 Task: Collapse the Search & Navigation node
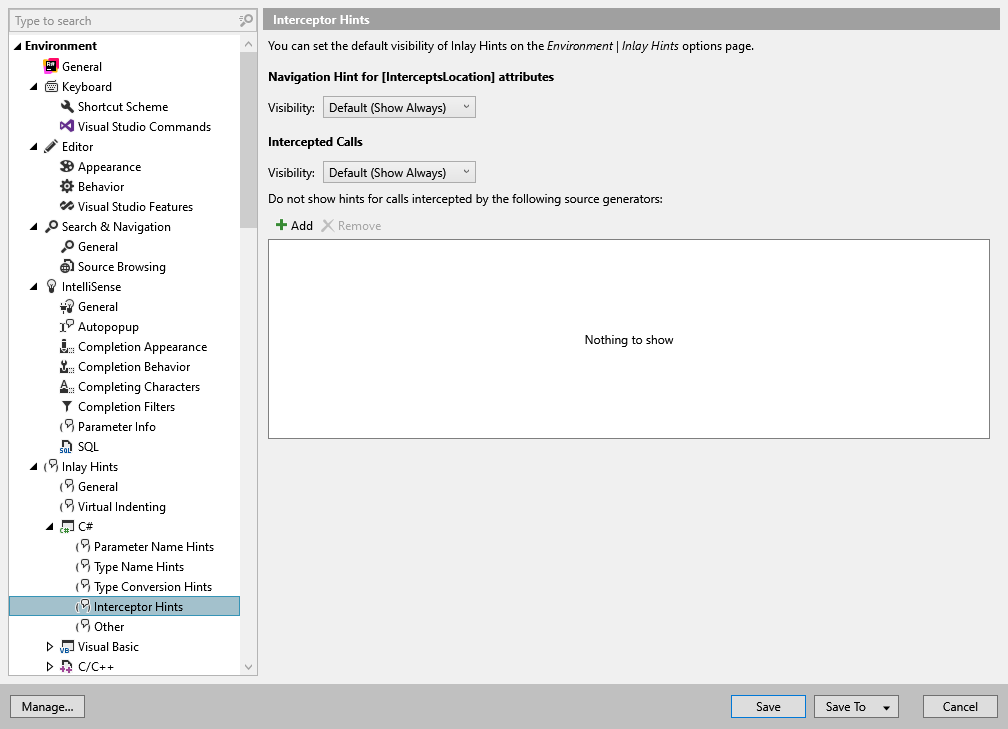tap(34, 227)
